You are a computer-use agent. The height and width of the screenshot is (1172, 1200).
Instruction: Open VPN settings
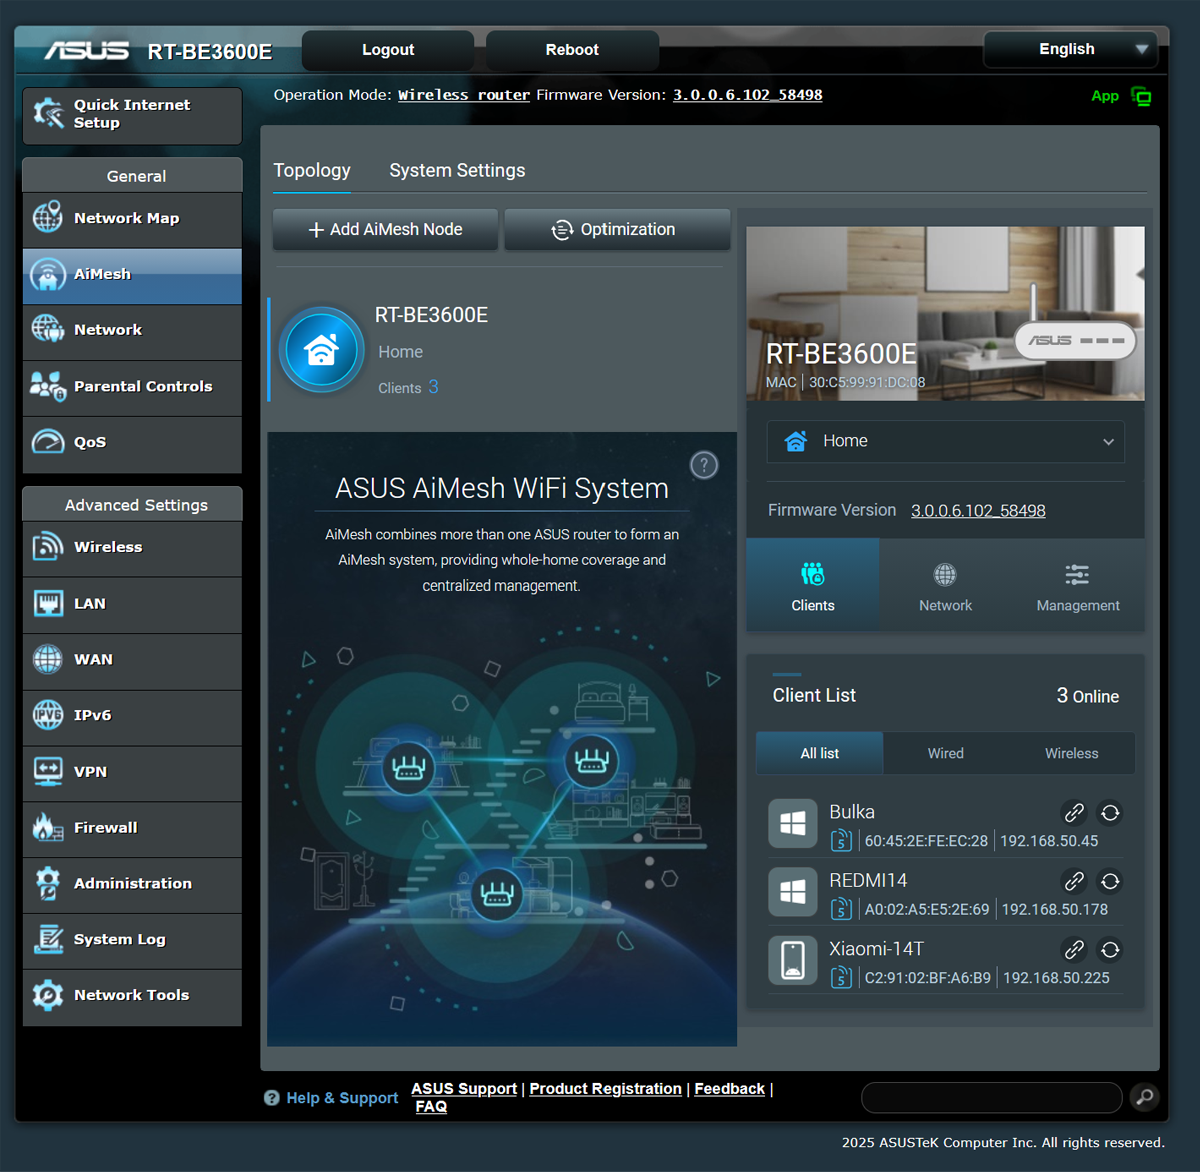tap(132, 772)
